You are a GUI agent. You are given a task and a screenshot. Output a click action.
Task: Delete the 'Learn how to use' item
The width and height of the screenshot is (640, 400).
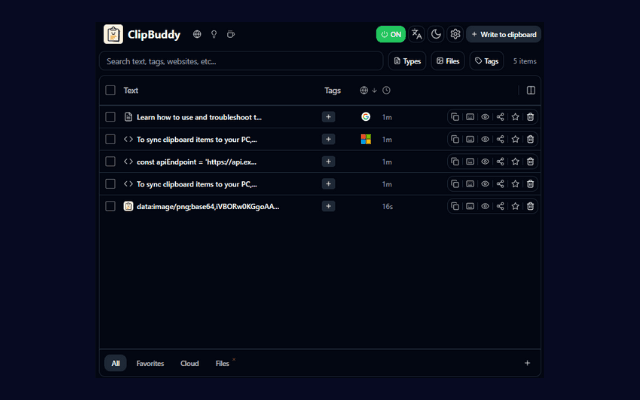530,117
